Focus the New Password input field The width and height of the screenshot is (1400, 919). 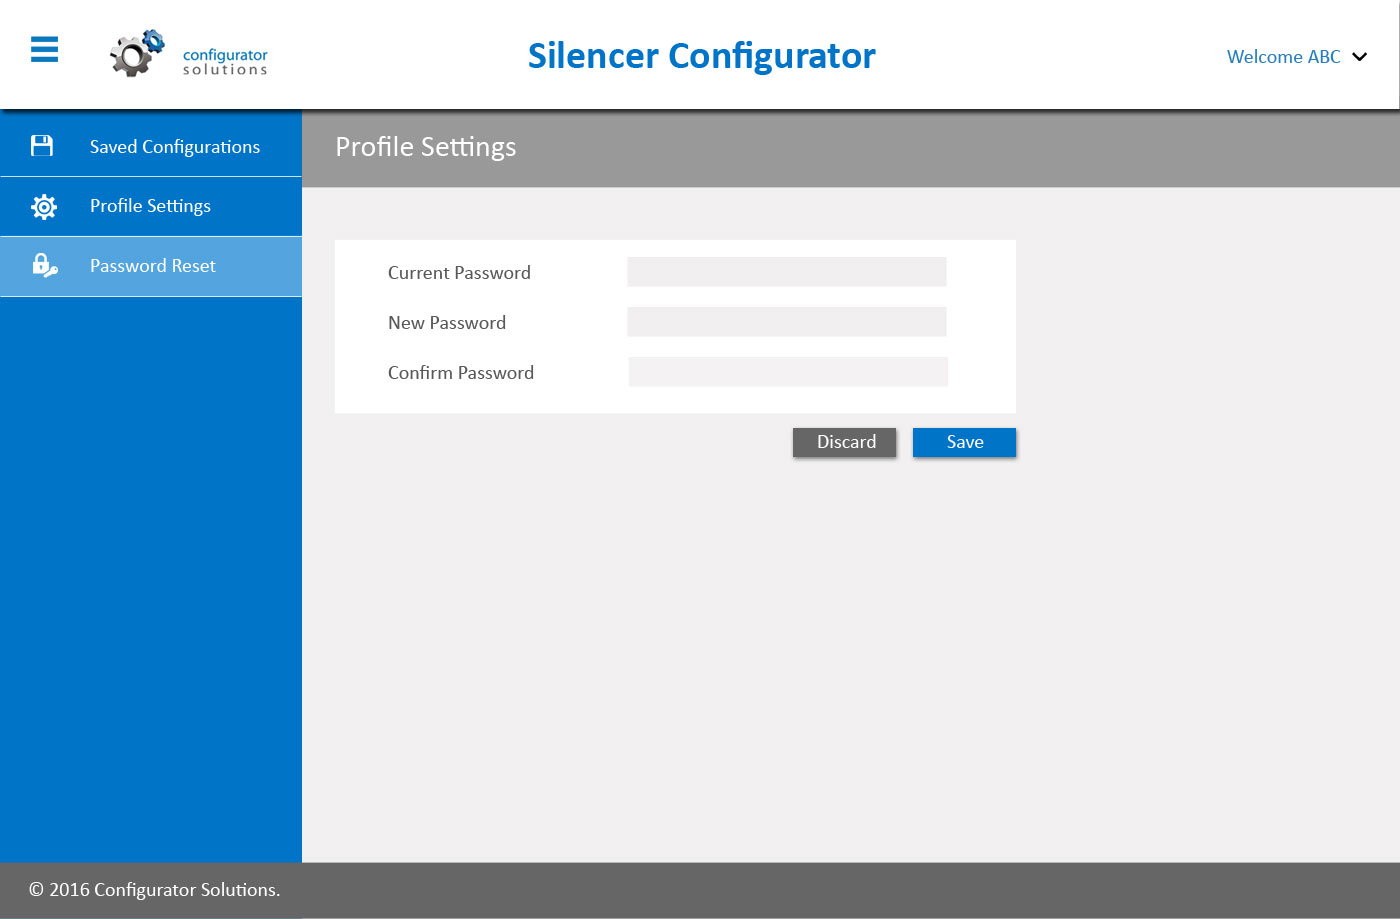click(787, 322)
